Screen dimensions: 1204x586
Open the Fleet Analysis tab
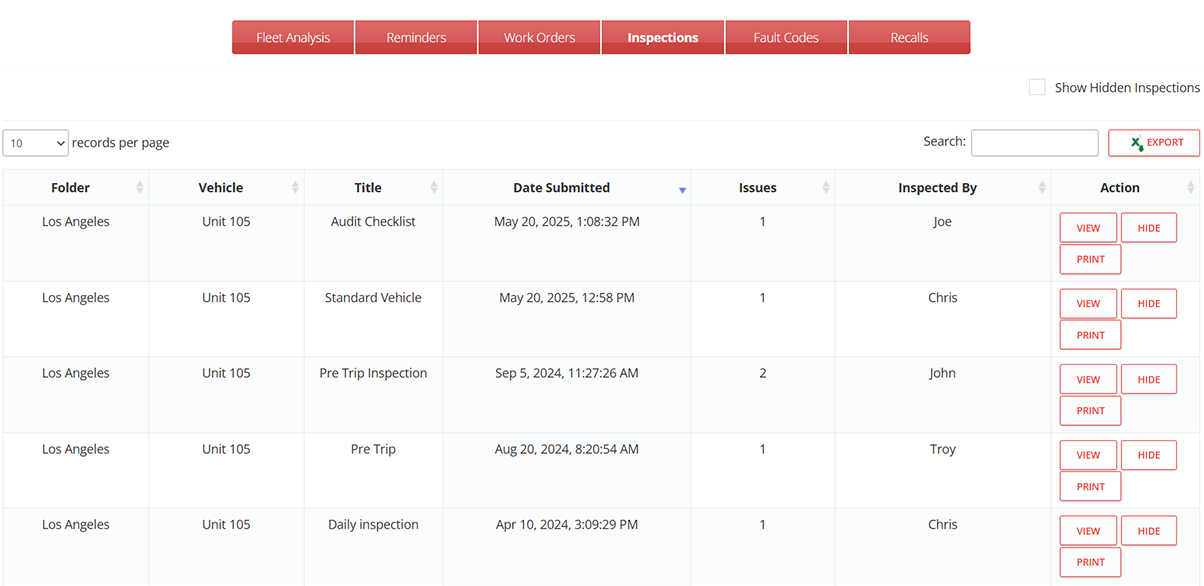coord(292,36)
